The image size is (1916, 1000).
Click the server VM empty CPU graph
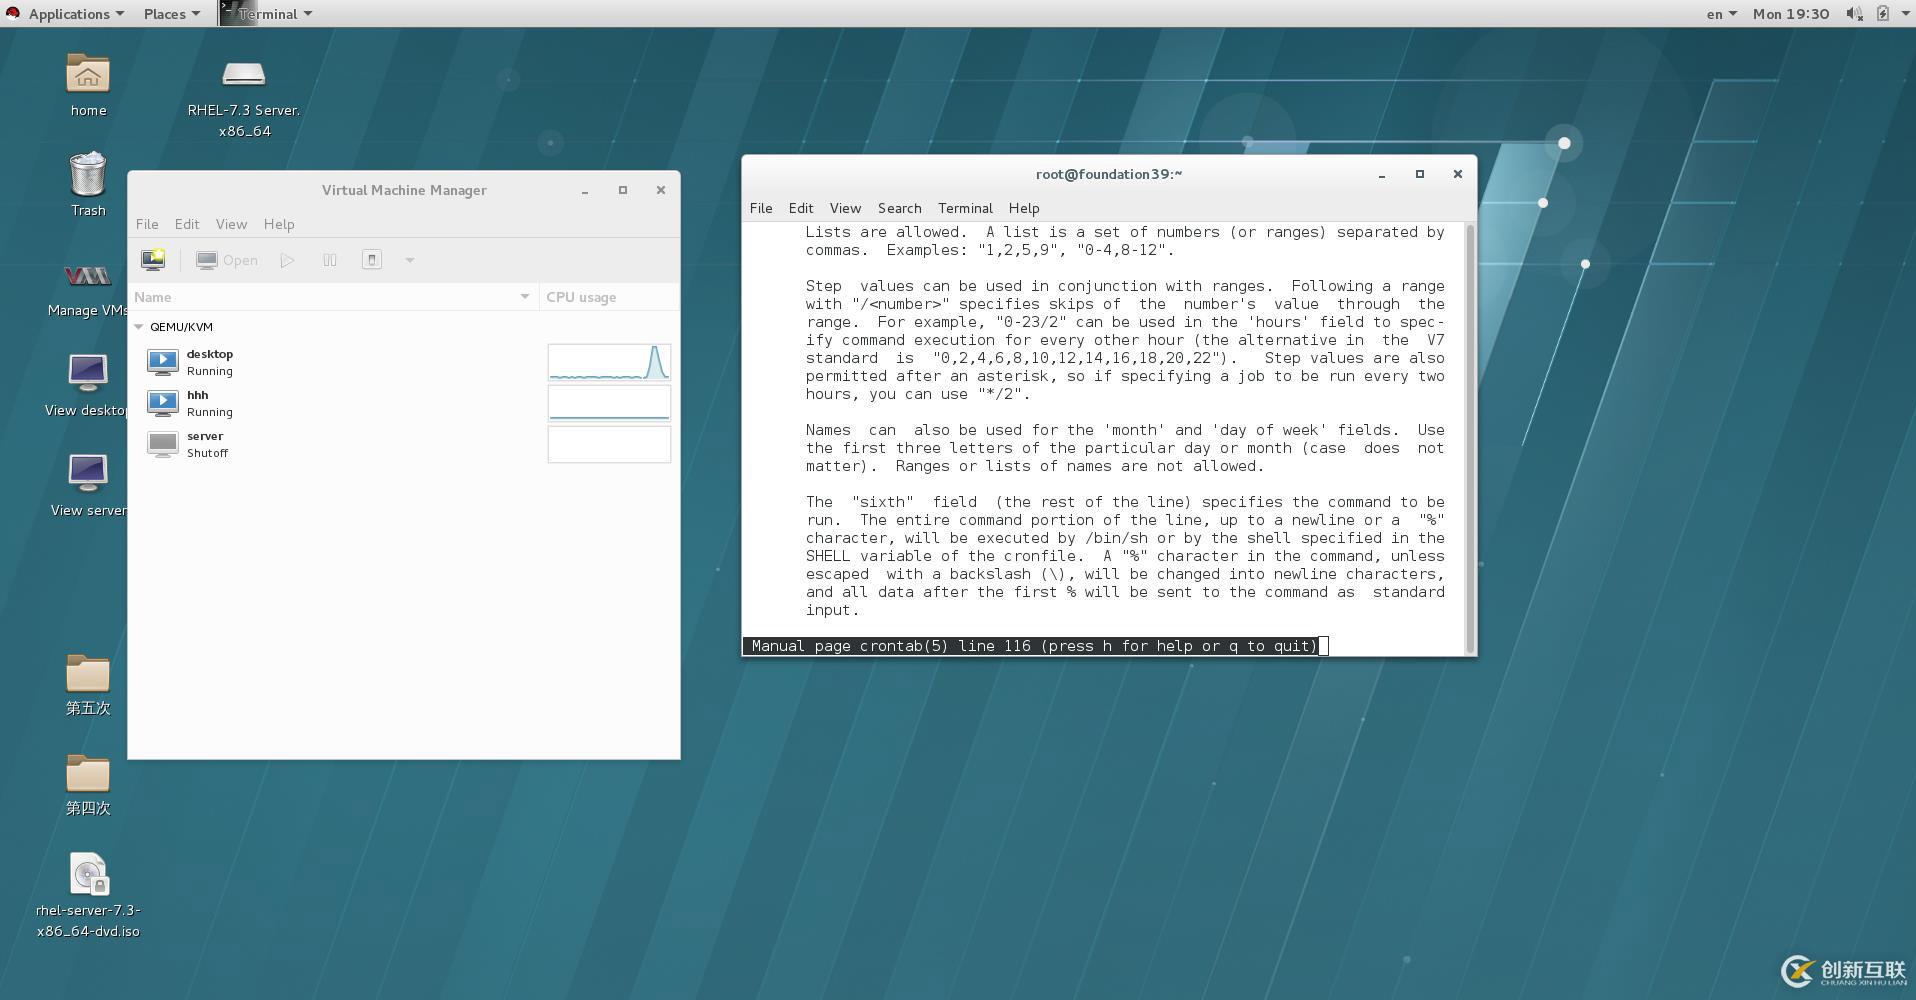tap(609, 444)
